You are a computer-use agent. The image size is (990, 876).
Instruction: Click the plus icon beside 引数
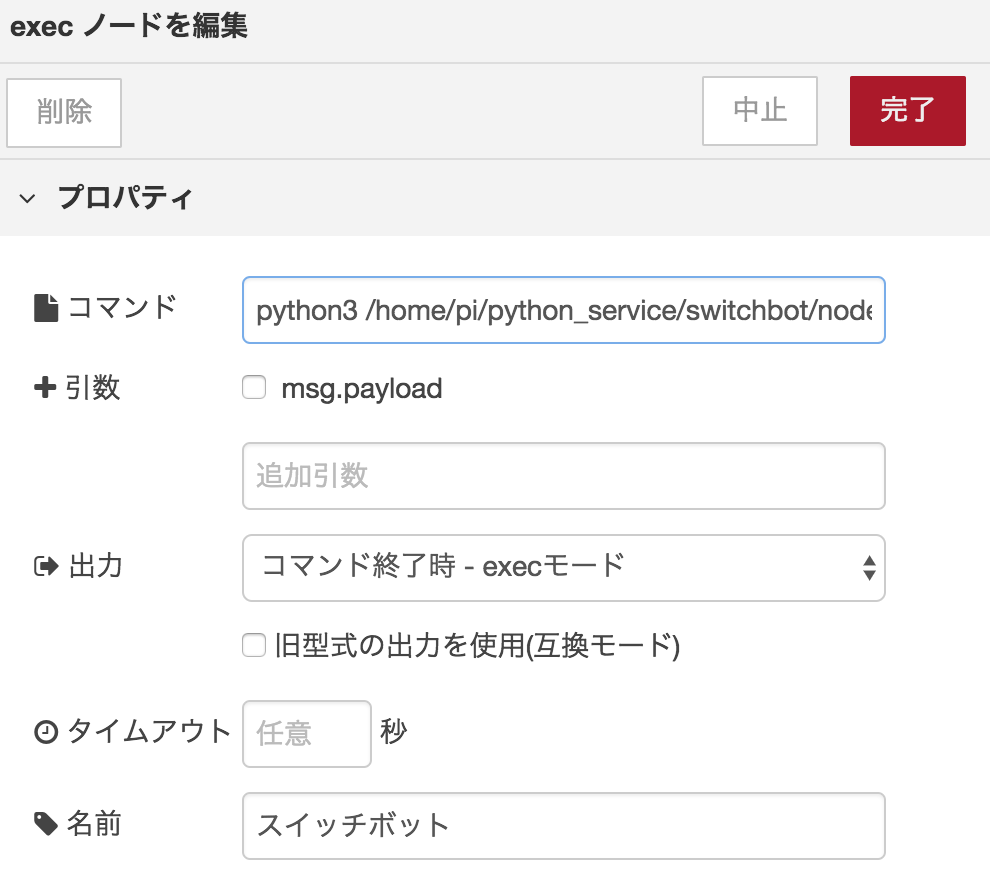click(x=45, y=389)
